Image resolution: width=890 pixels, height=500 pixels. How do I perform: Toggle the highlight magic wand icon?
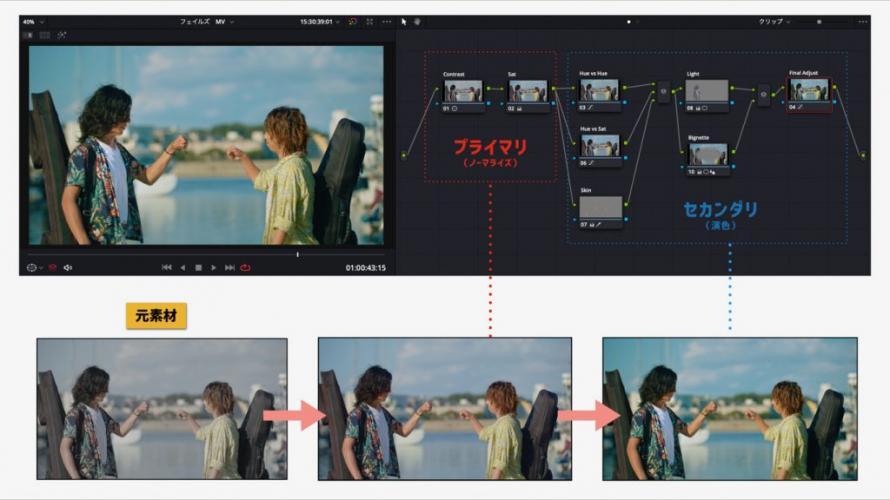tap(61, 35)
